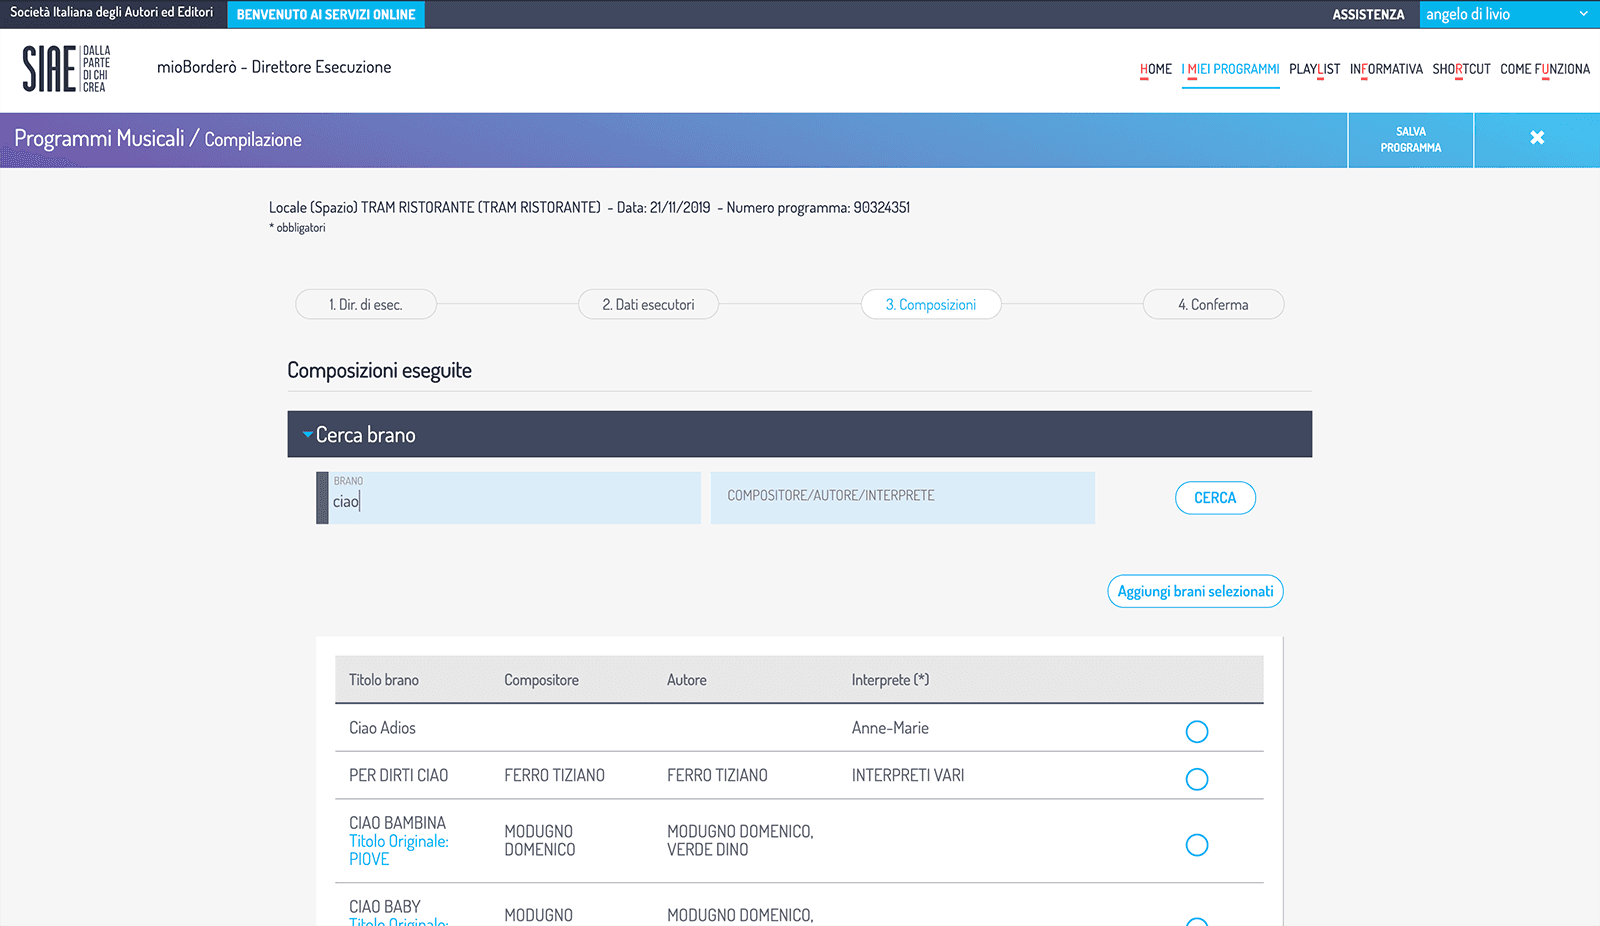This screenshot has width=1600, height=926.
Task: Collapse the Cerca brano section triangle
Action: click(308, 435)
